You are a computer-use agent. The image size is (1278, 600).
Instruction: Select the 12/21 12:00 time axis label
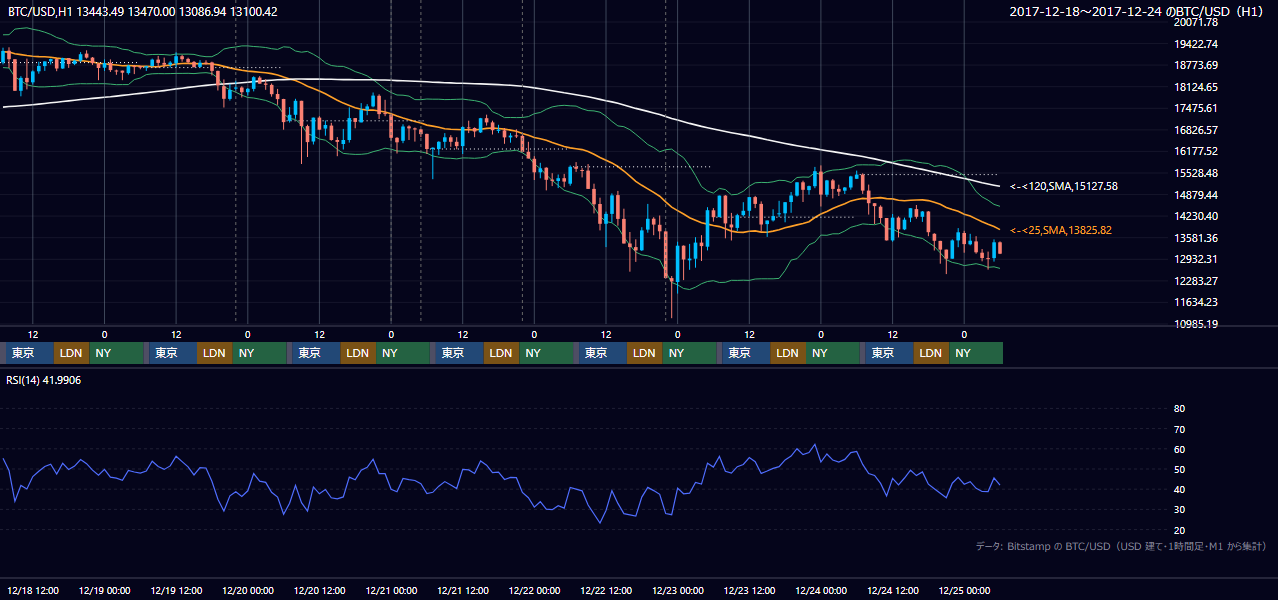coord(463,590)
